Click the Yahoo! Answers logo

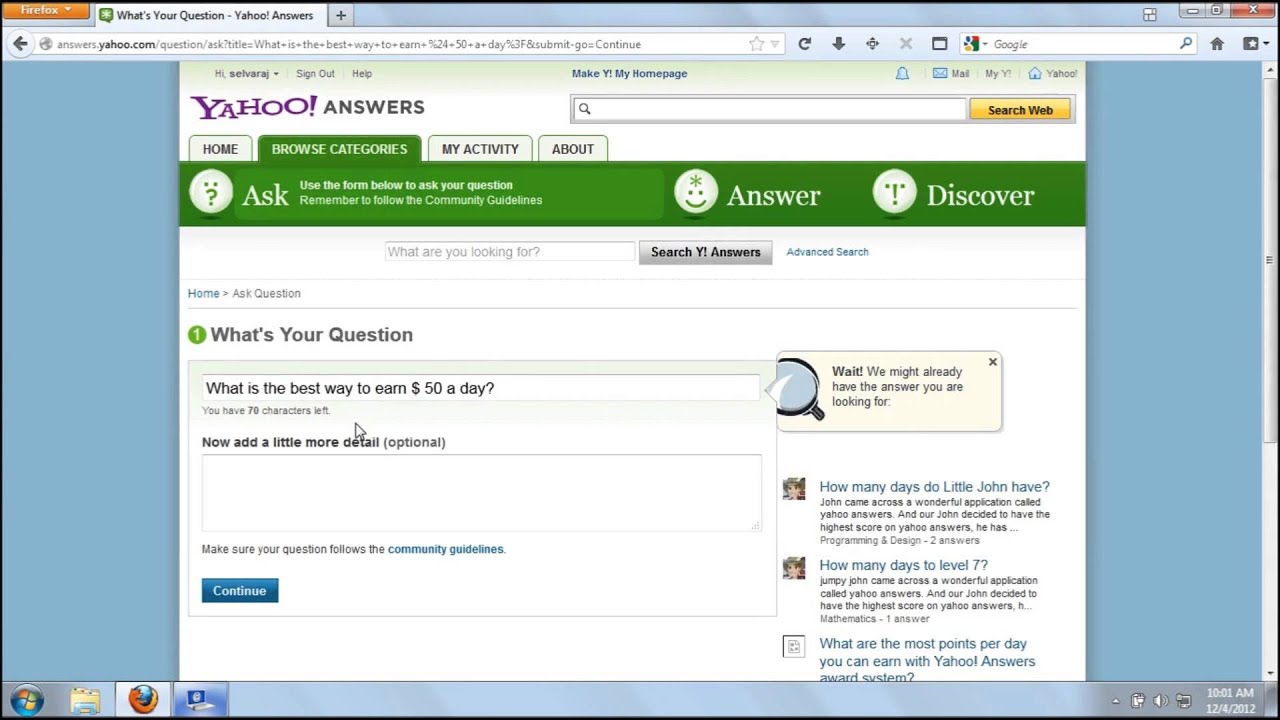307,107
